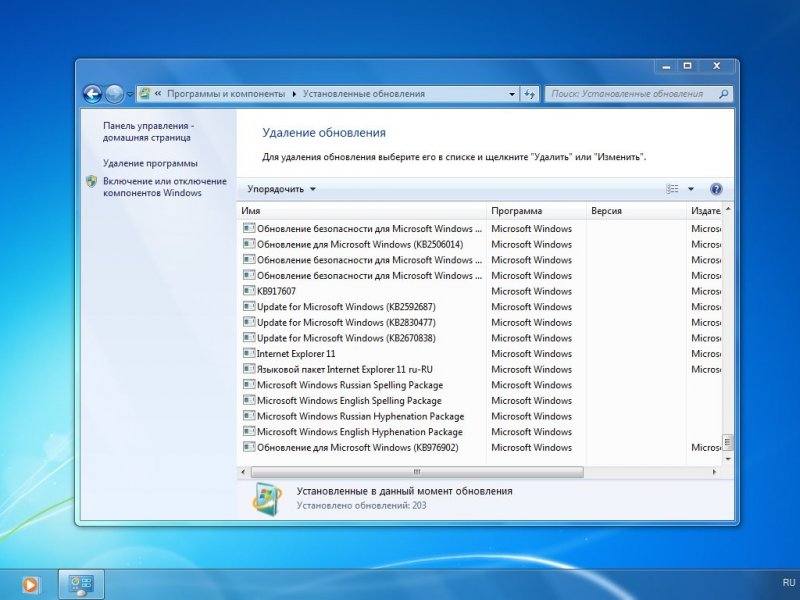The image size is (800, 600).
Task: Click the forward navigation arrow
Action: click(x=114, y=94)
